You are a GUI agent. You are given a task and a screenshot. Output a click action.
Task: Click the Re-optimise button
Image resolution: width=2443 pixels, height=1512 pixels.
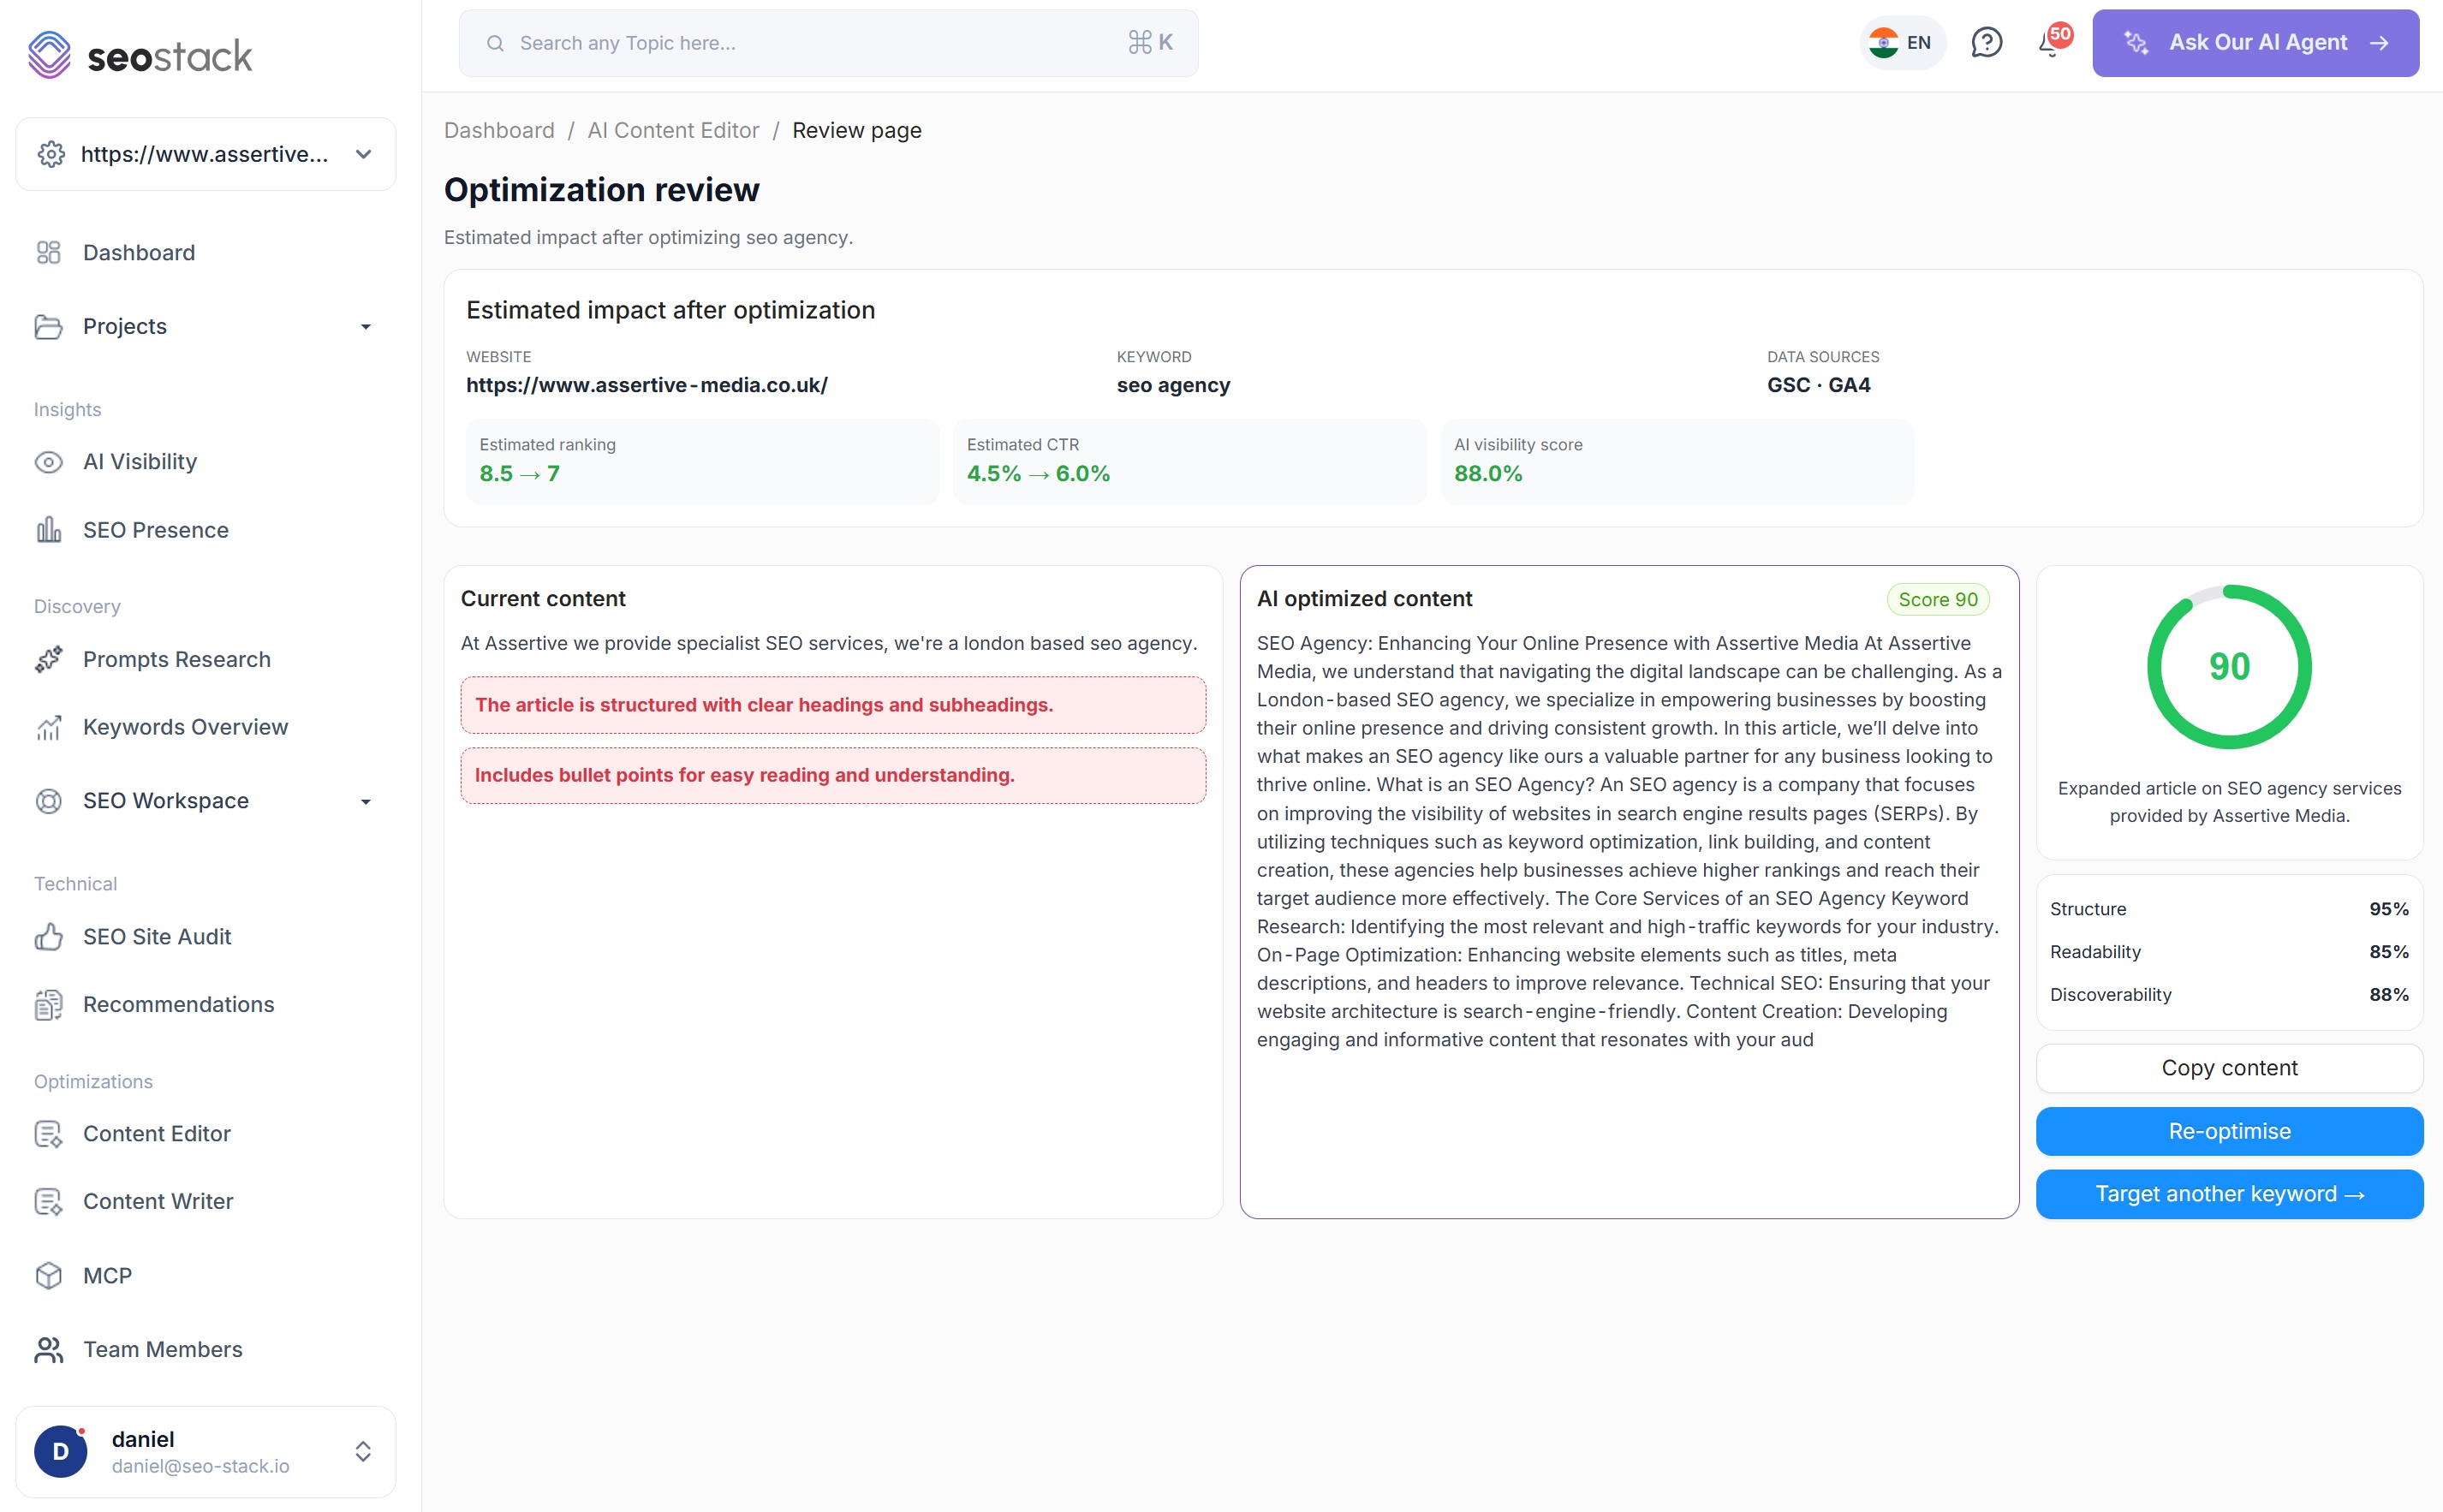[x=2229, y=1131]
